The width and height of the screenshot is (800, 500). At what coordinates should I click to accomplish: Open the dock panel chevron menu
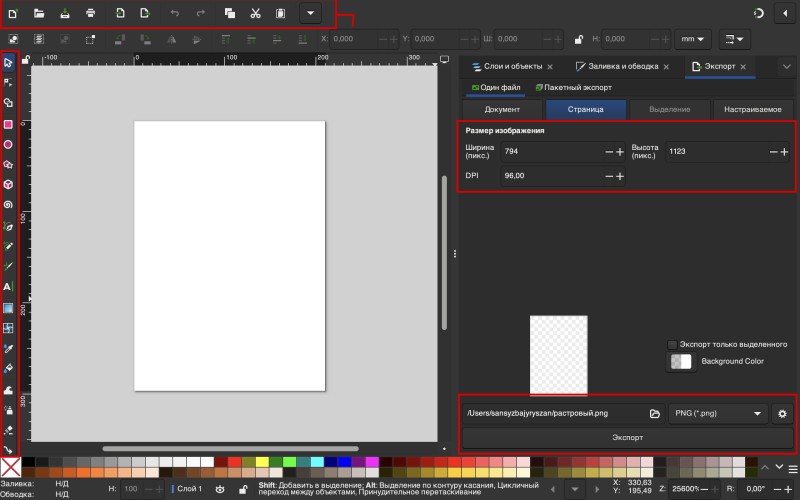pyautogui.click(x=786, y=67)
